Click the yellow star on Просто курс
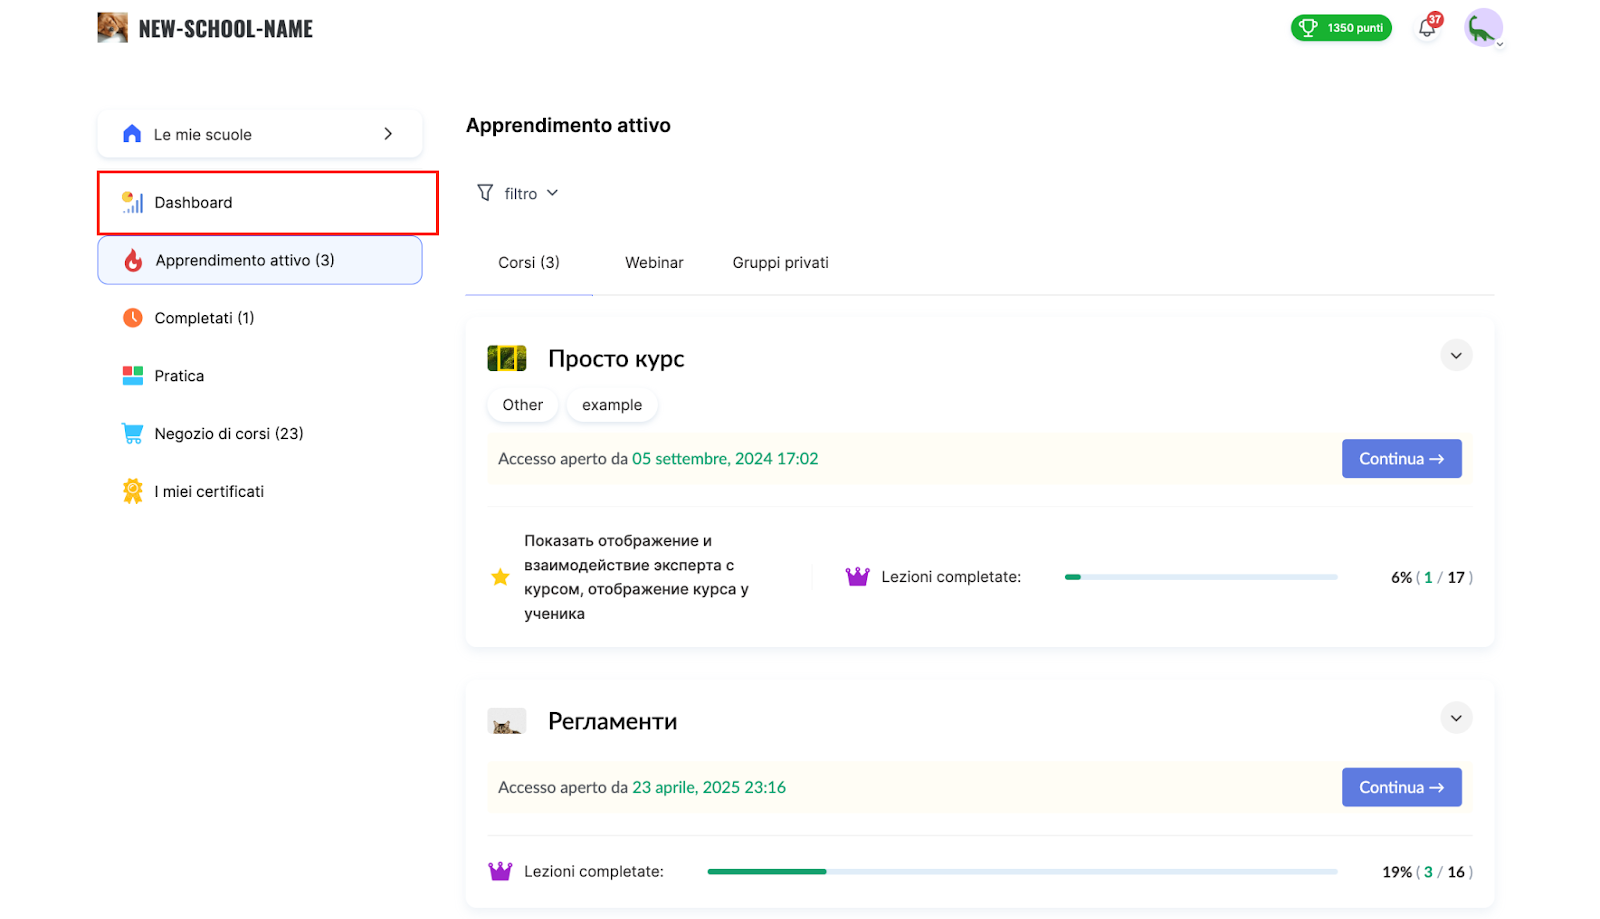Image resolution: width=1600 pixels, height=919 pixels. click(500, 577)
